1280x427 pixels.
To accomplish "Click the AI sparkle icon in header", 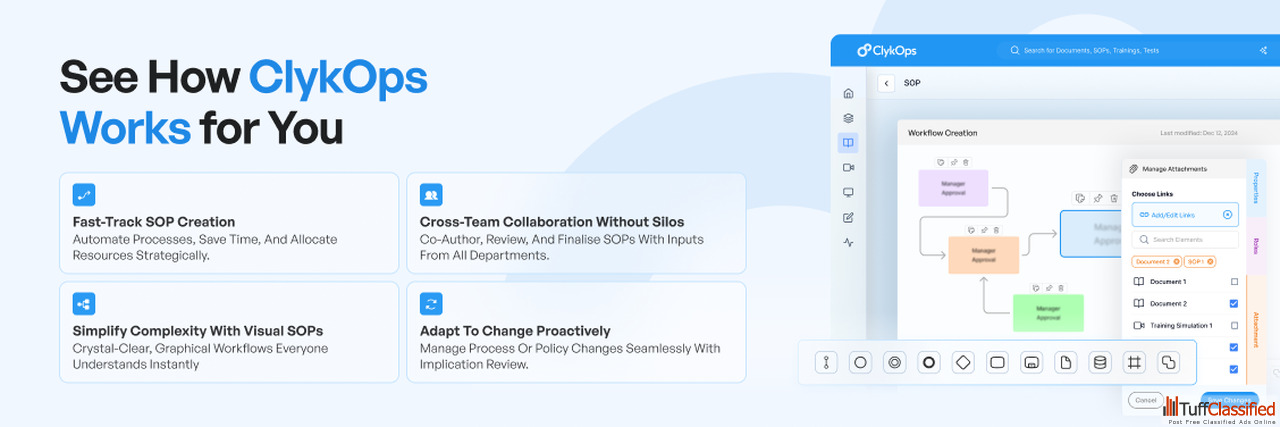I will tap(1263, 50).
